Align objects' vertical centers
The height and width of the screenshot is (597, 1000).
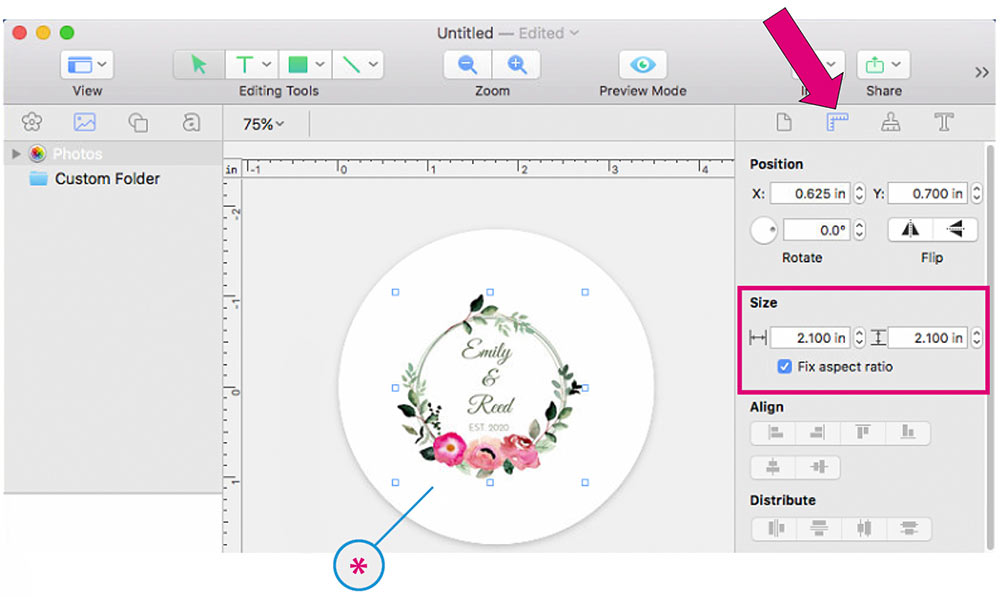[x=818, y=467]
